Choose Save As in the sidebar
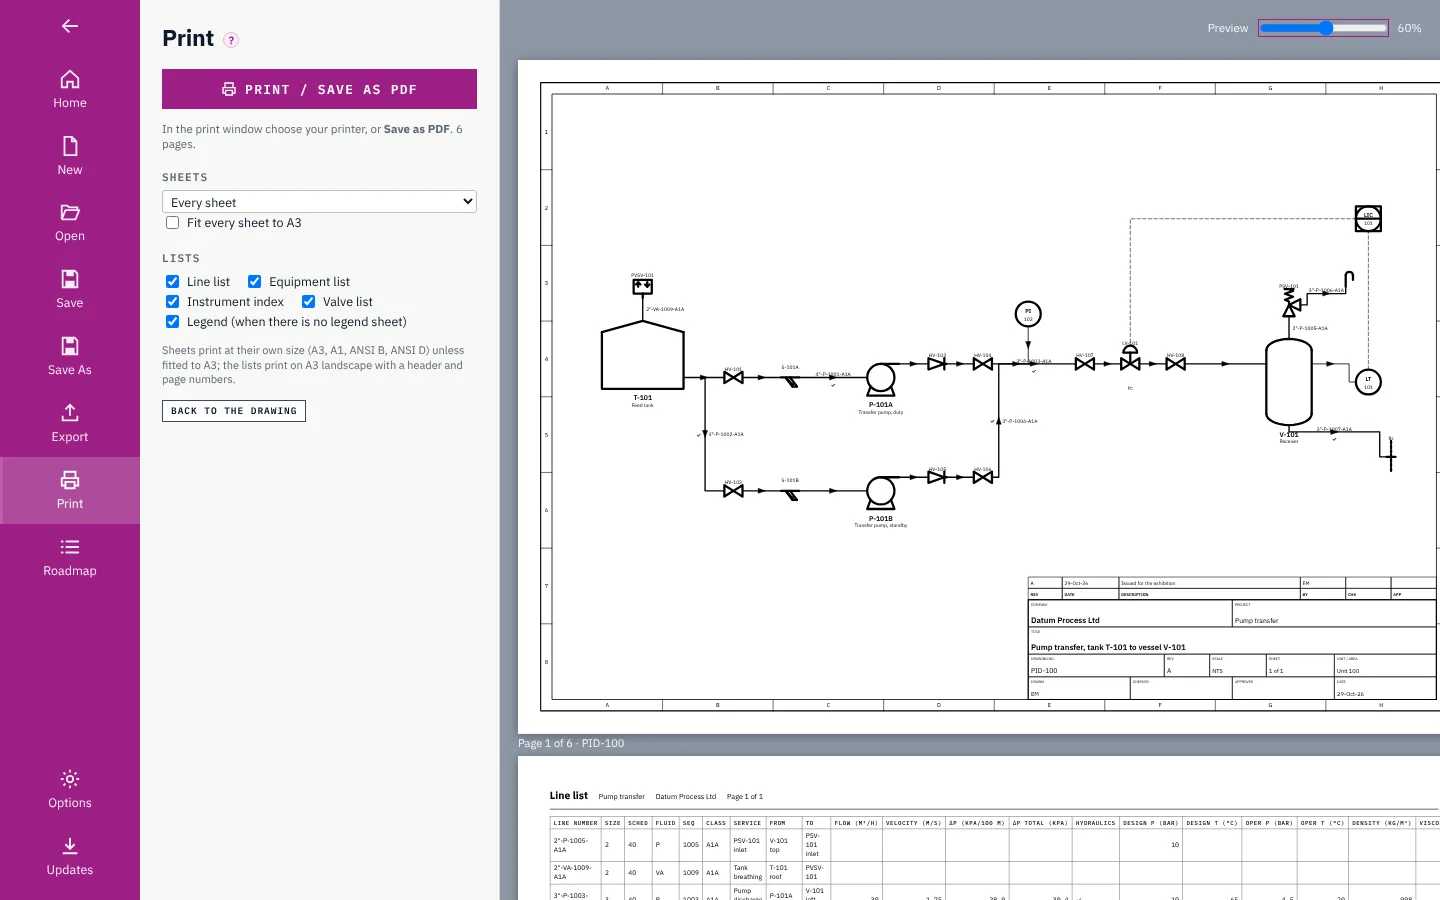Screen dimensions: 1440x900 (x=70, y=357)
